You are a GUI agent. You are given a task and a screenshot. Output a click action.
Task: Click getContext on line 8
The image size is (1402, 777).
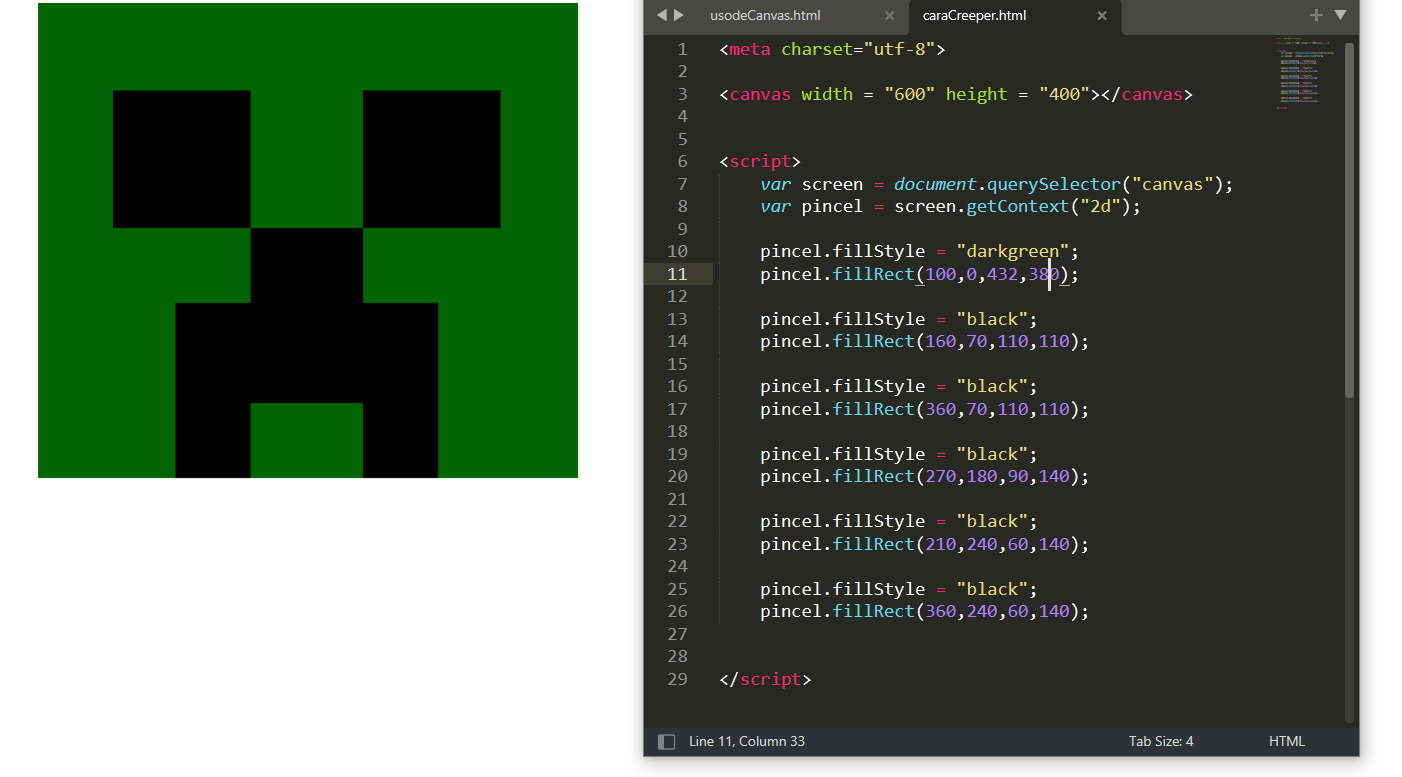1018,207
